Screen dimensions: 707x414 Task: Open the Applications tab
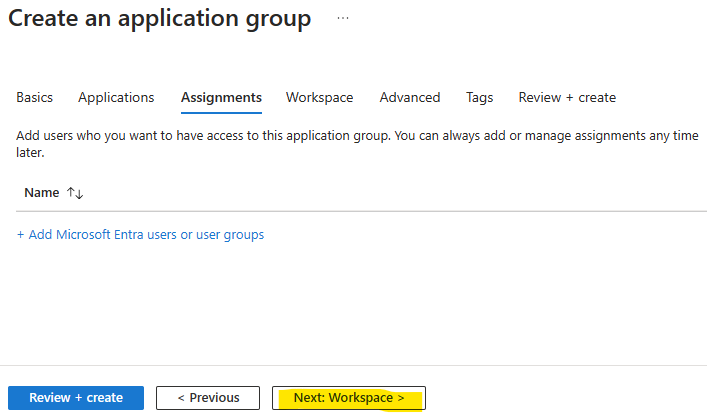[x=116, y=97]
